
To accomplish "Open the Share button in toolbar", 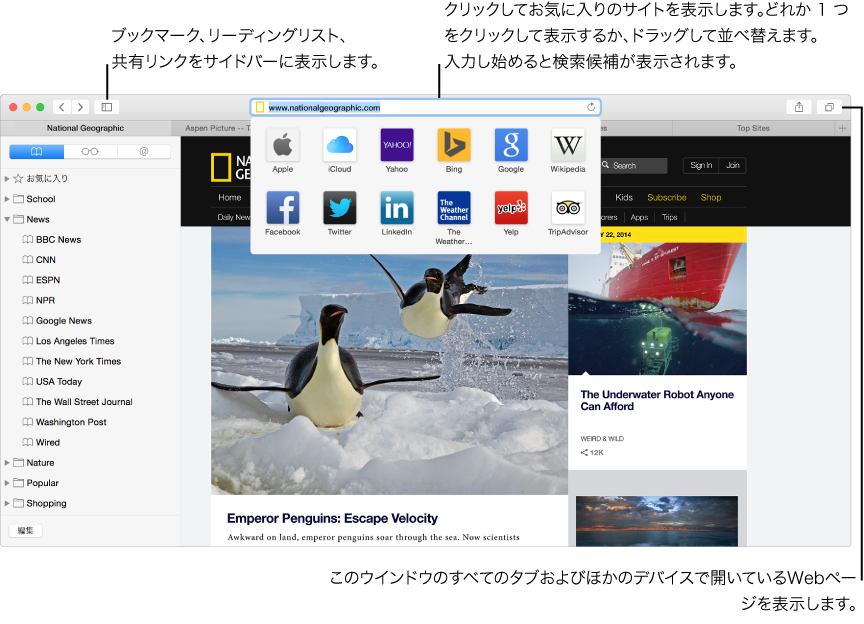I will (799, 107).
